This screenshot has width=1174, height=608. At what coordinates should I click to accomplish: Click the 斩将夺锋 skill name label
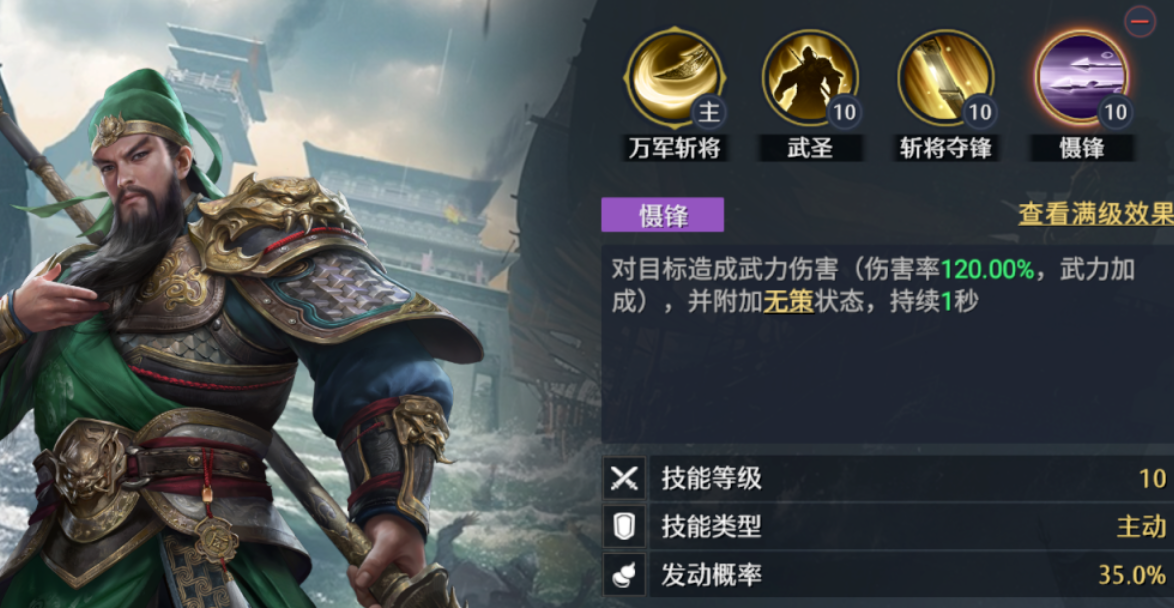(946, 148)
